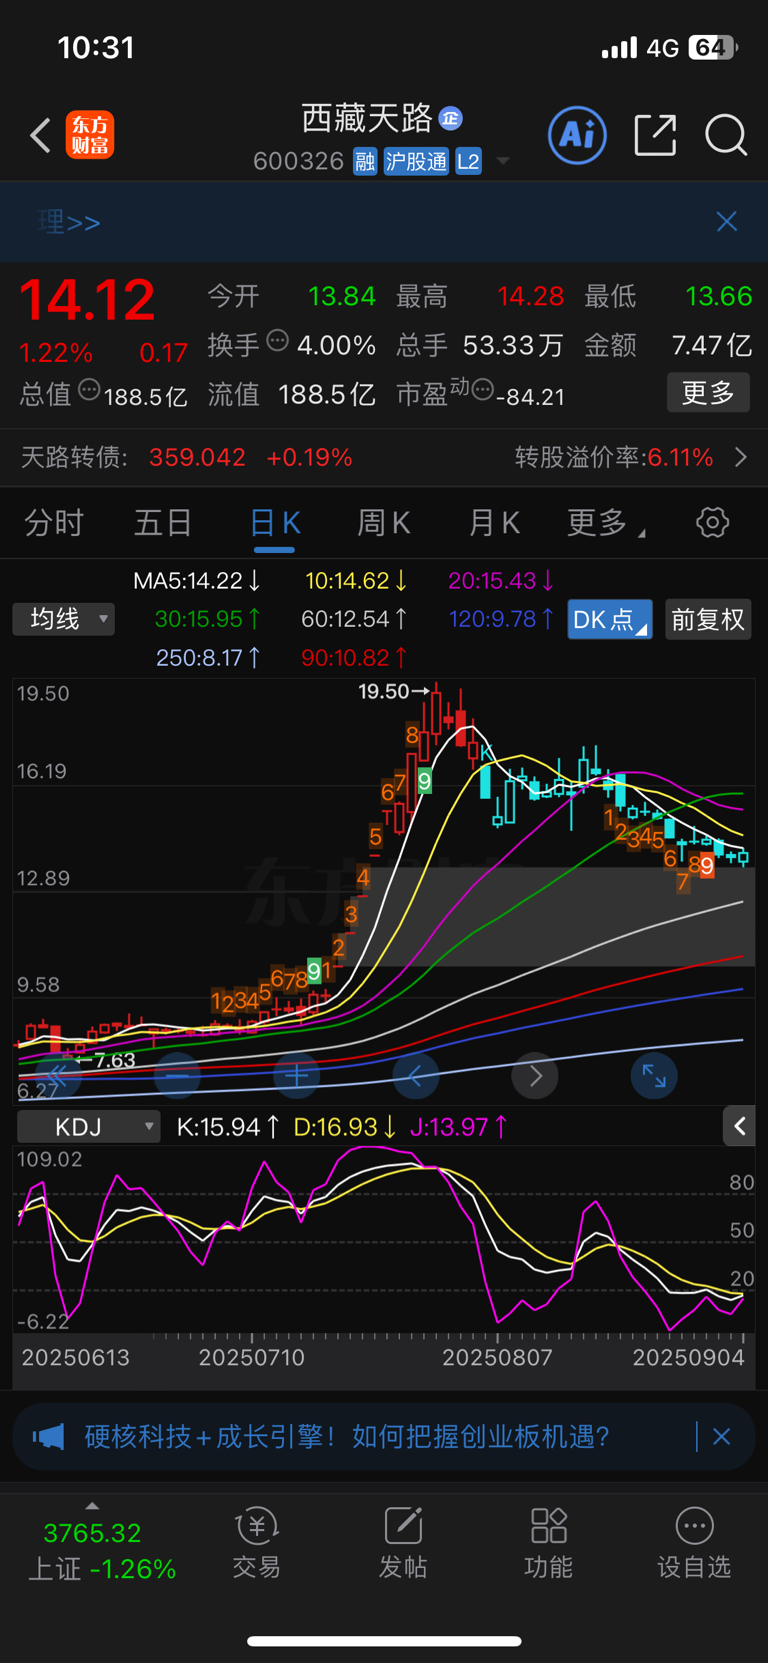Open the 发帖 post tab
Image resolution: width=768 pixels, height=1663 pixels.
click(403, 1543)
